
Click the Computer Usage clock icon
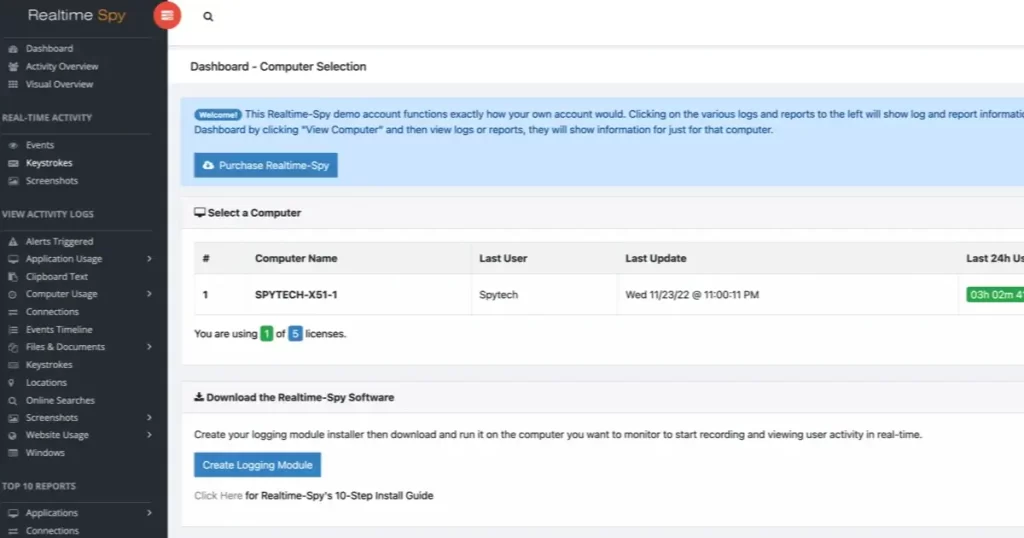pyautogui.click(x=12, y=294)
